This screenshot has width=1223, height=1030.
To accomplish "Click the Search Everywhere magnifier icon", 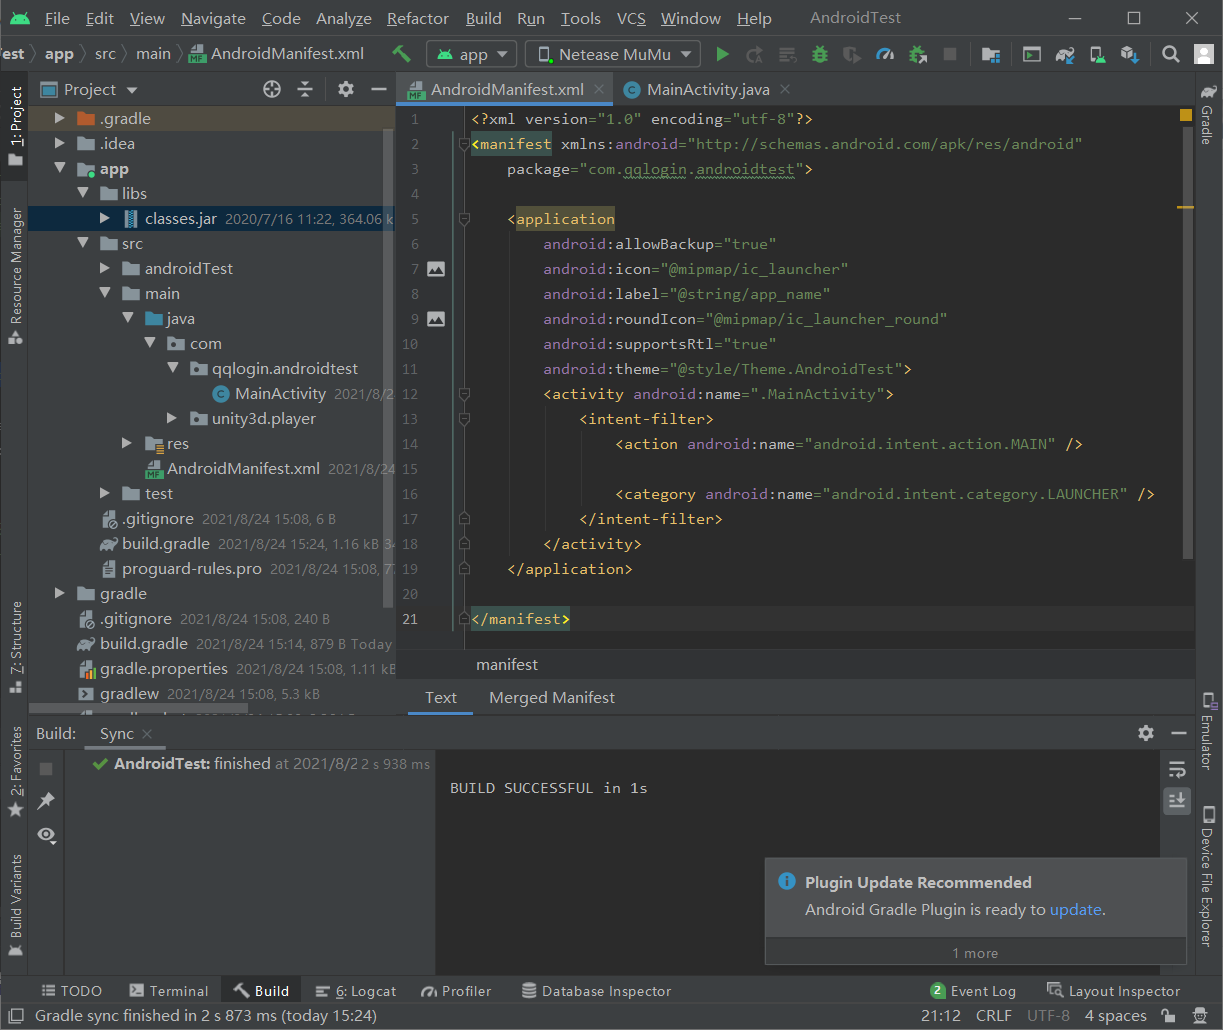I will pos(1171,54).
